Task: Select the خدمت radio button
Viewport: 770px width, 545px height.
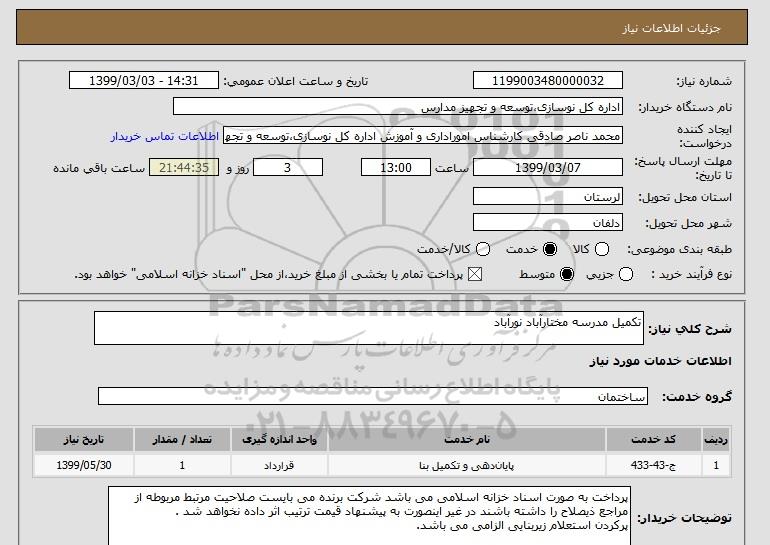Action: pyautogui.click(x=550, y=249)
